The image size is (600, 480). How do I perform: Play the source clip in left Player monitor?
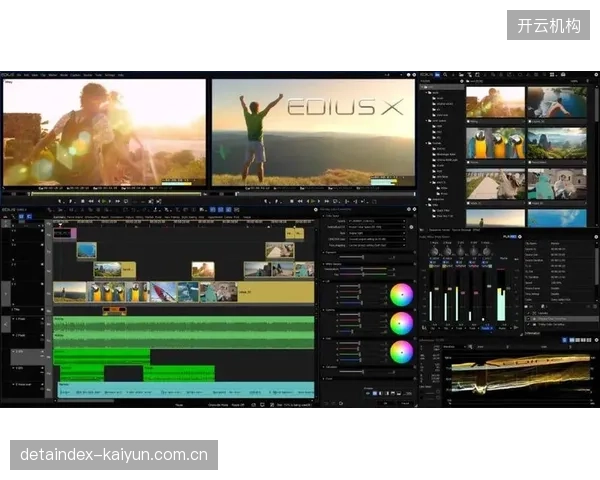click(x=104, y=201)
